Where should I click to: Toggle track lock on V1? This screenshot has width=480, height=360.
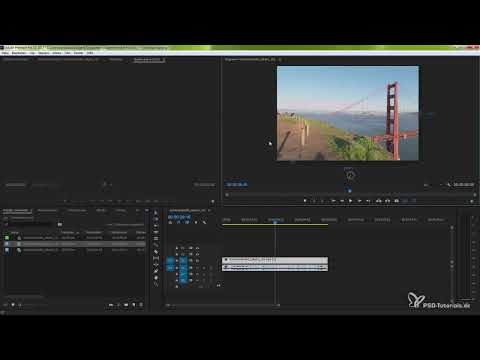pos(177,261)
